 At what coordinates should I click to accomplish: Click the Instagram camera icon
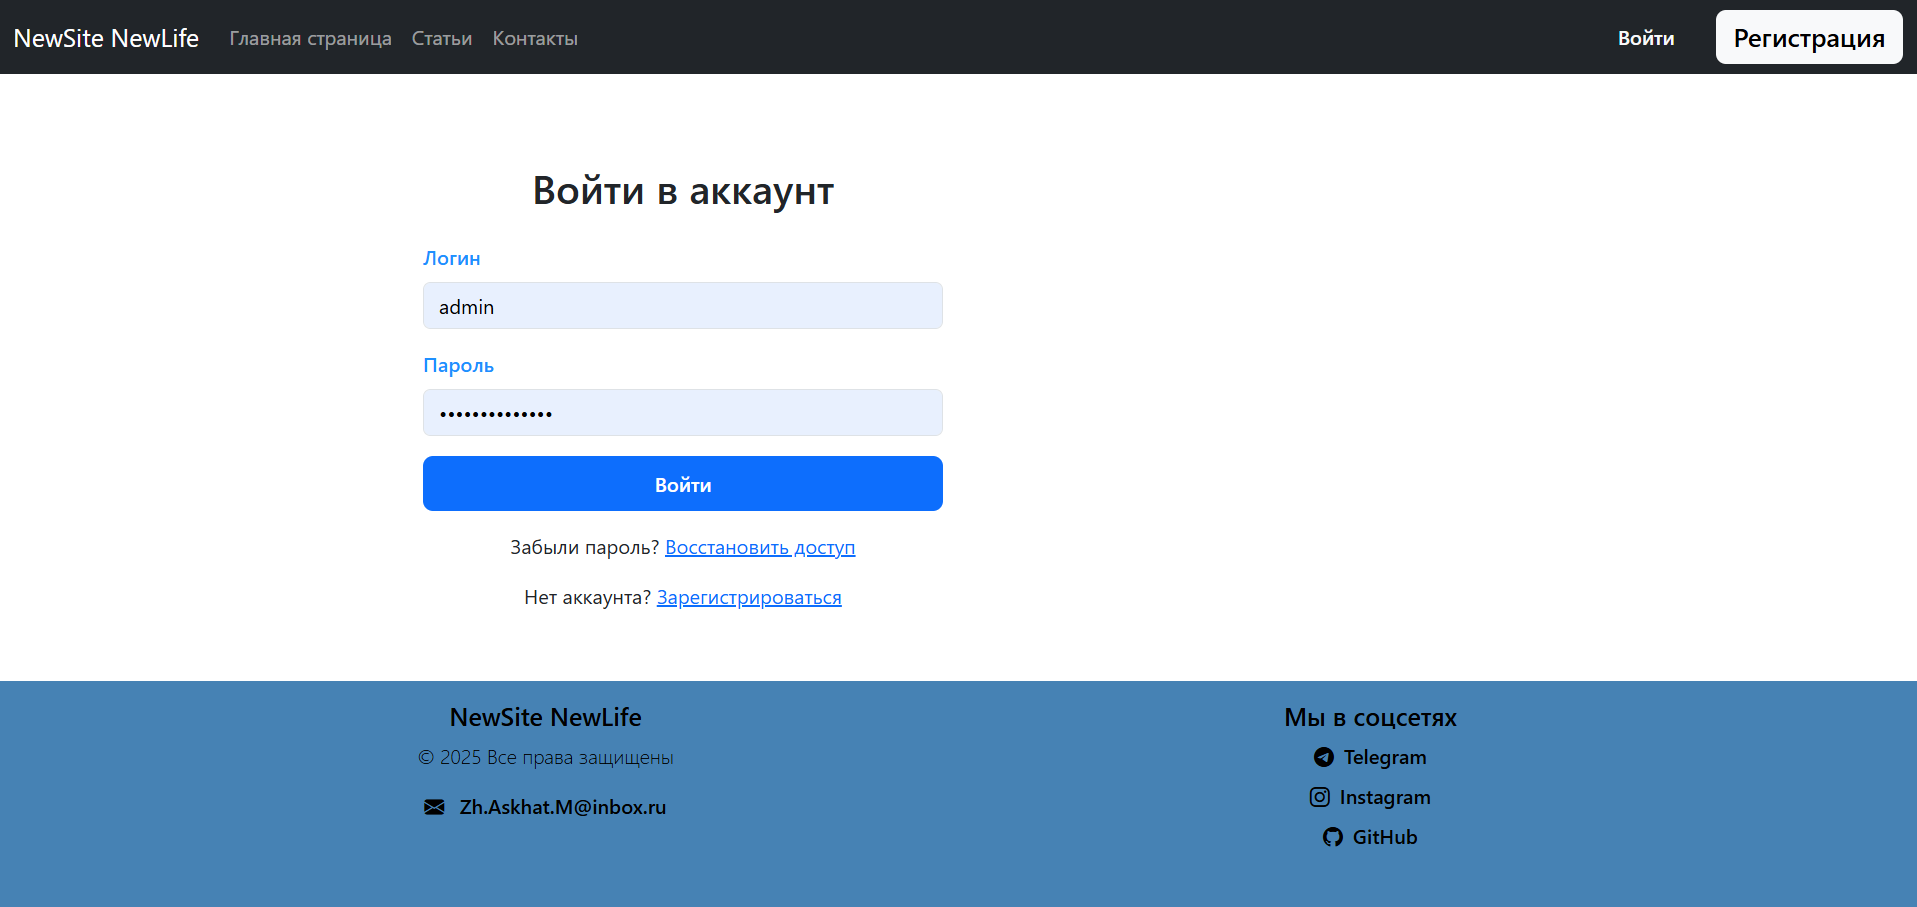(1320, 796)
